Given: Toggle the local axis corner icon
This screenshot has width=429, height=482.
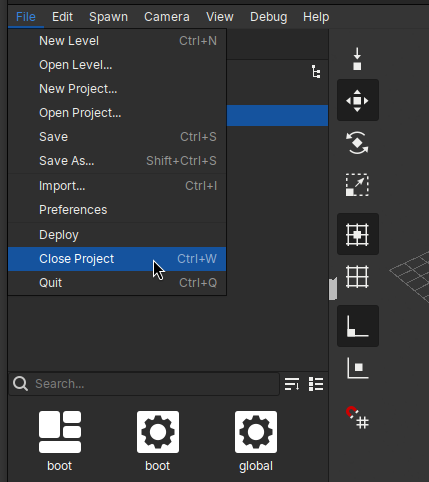Looking at the screenshot, I should [358, 326].
